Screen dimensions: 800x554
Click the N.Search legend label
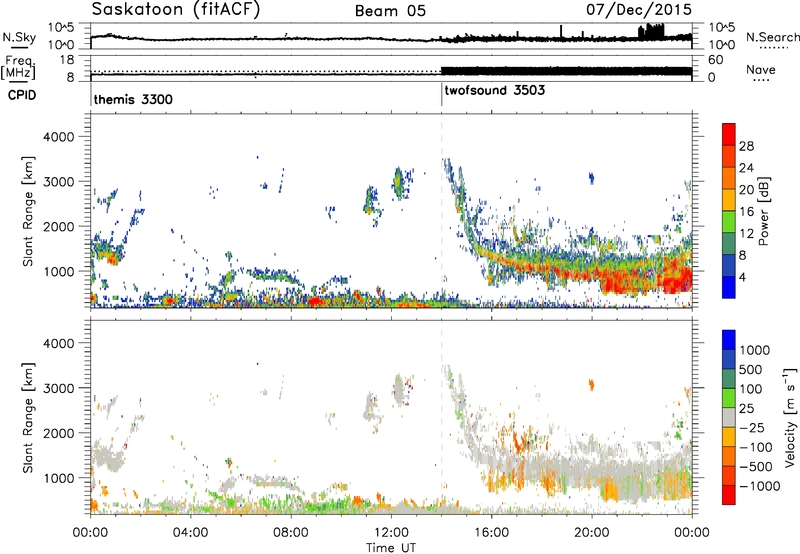click(772, 37)
